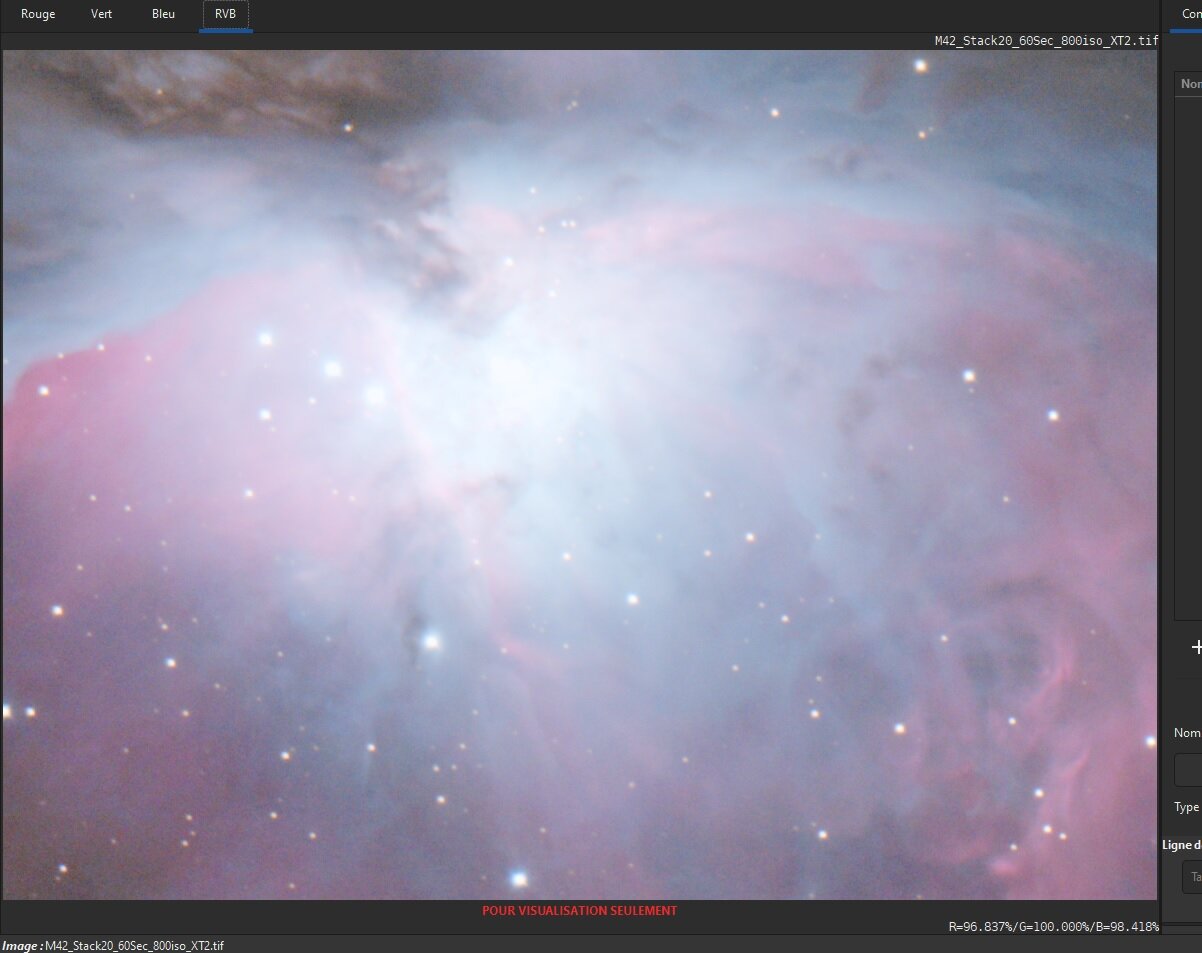The image size is (1202, 953).
Task: Click the plus add button in right panel
Action: tap(1196, 647)
